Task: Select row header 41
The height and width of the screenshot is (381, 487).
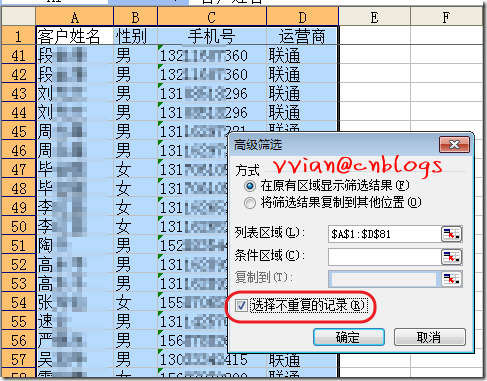Action: [x=19, y=55]
